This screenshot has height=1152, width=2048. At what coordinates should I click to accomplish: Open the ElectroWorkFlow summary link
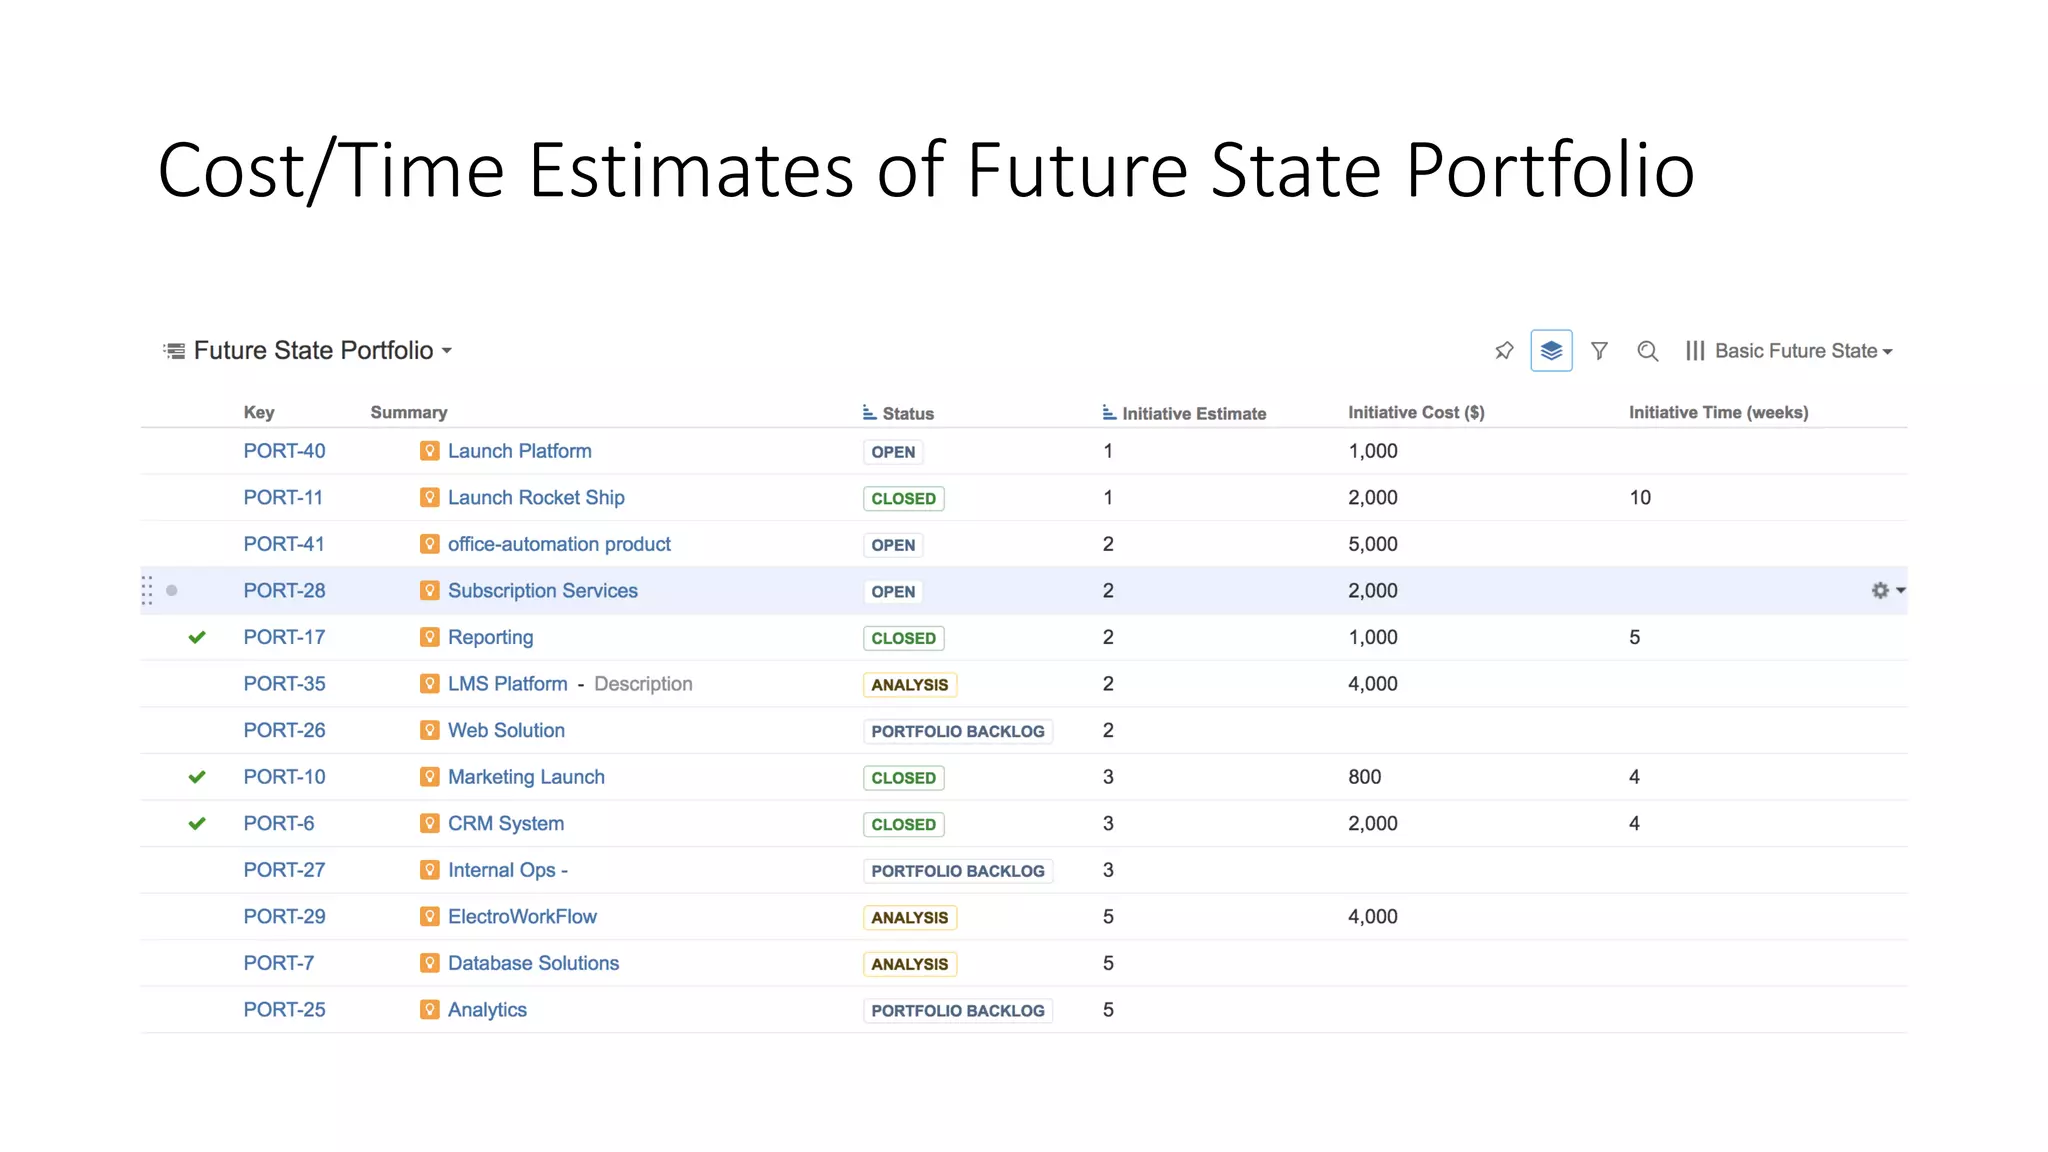522,917
